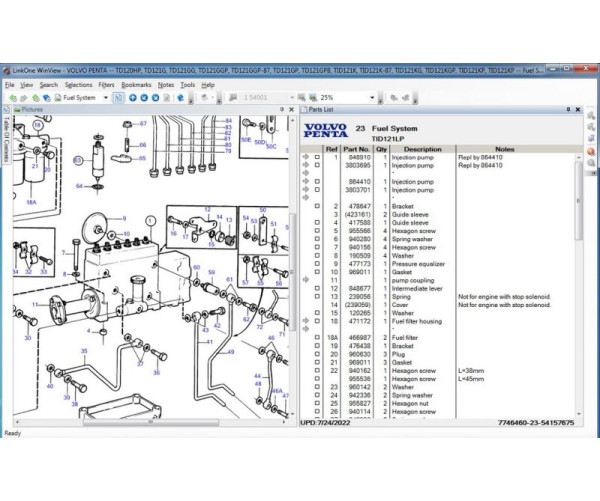
Task: Click the Description column header
Action: tap(421, 150)
